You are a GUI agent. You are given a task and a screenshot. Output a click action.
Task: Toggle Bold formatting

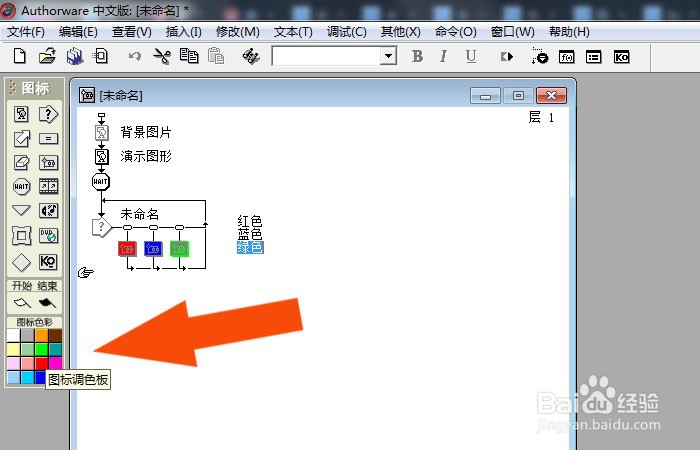417,56
